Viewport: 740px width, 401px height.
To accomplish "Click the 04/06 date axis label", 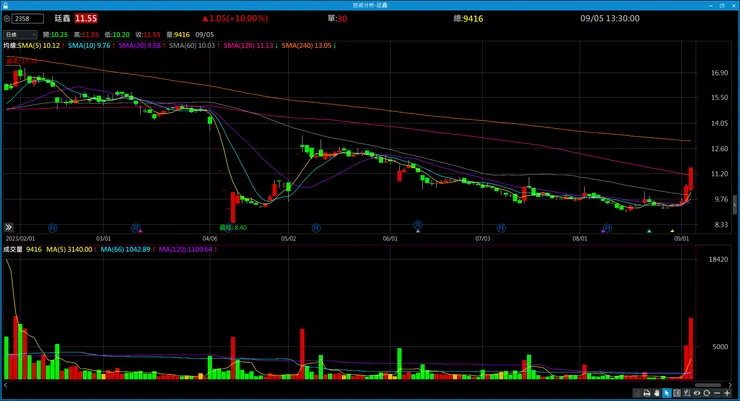I will tap(210, 239).
